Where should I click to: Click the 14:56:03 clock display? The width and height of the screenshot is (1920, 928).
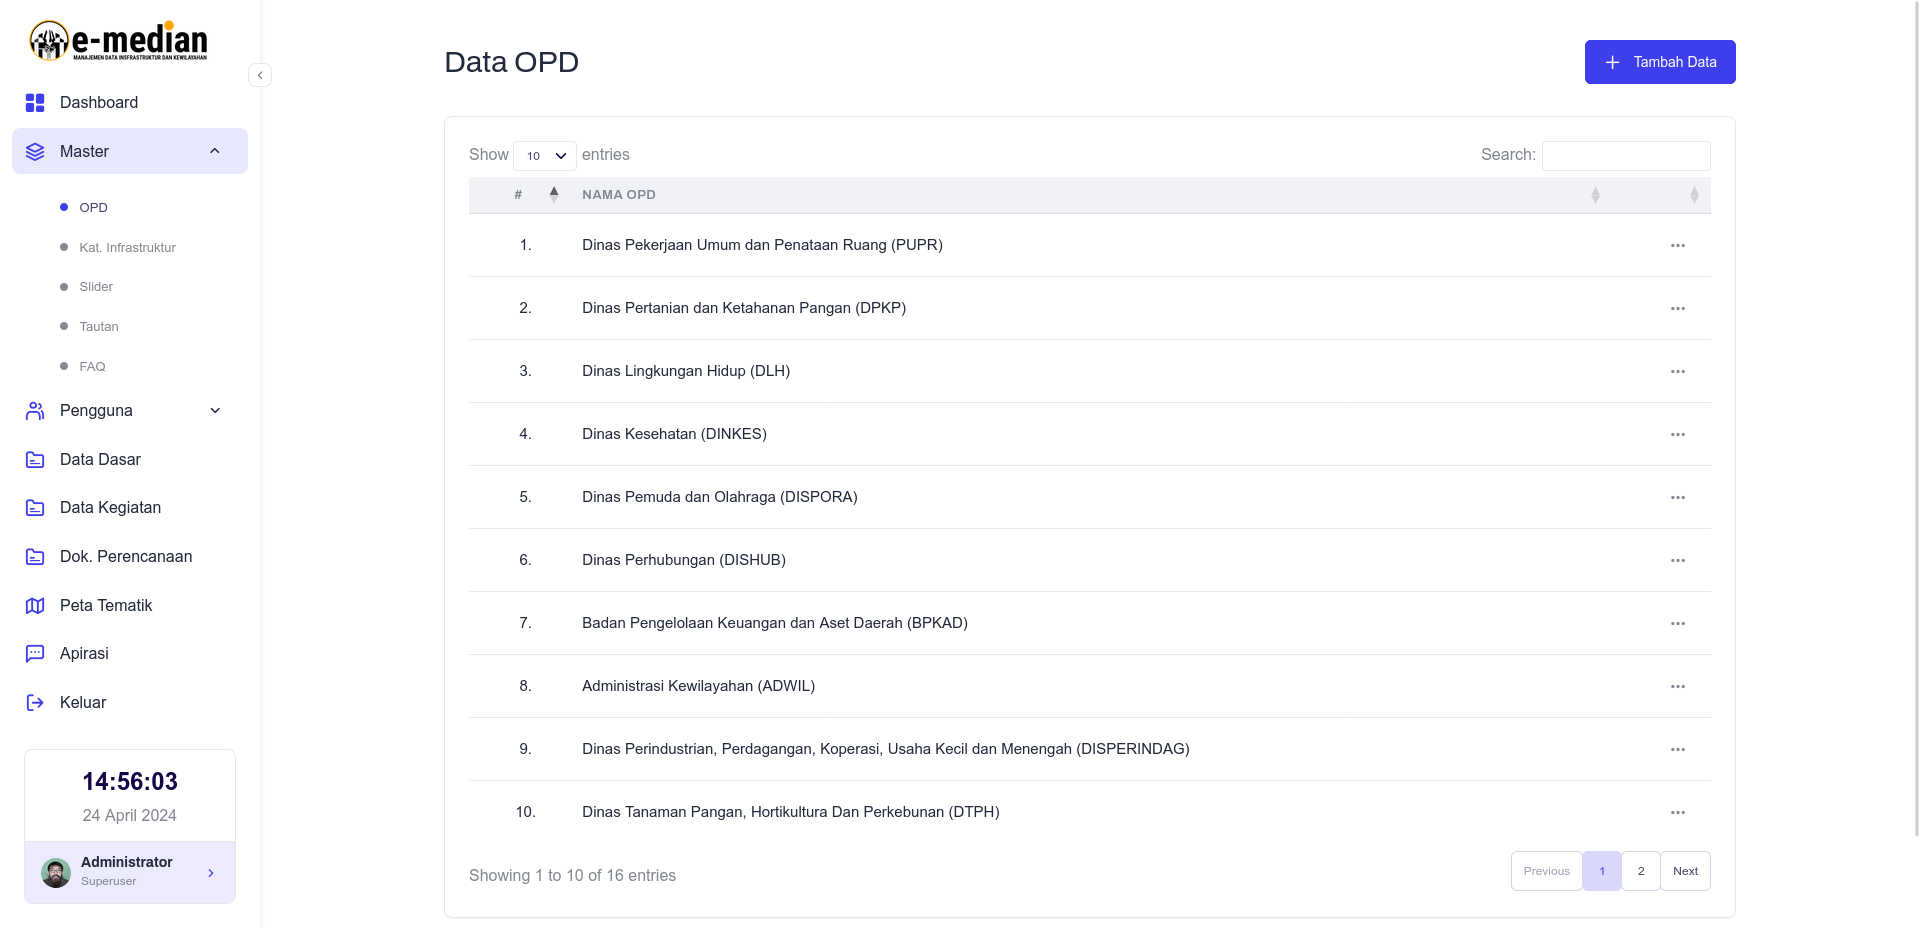coord(130,782)
